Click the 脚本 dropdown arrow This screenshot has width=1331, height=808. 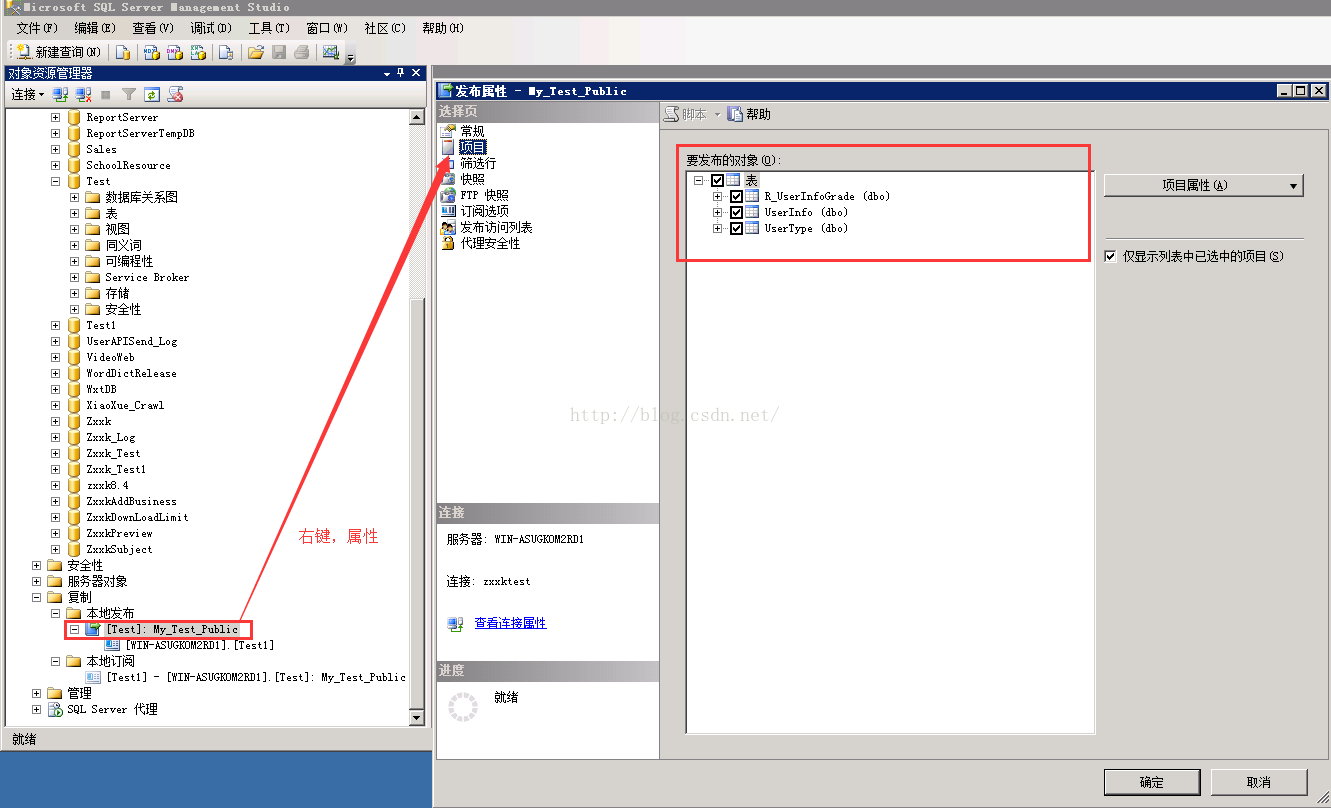[x=716, y=115]
